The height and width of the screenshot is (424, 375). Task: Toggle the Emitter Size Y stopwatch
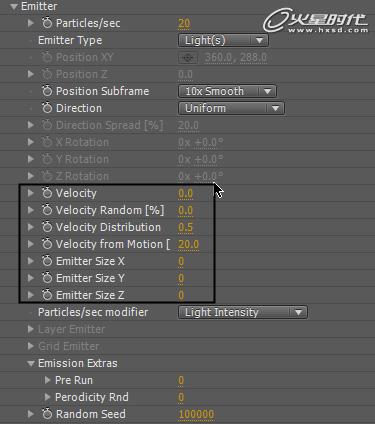47,278
